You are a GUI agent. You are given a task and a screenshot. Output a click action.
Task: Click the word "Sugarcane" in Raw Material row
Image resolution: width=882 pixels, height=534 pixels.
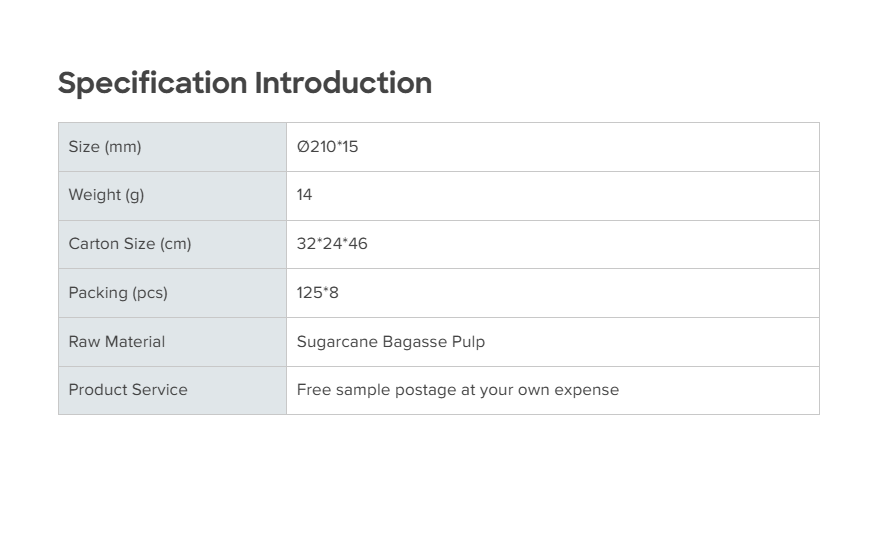[x=337, y=342]
